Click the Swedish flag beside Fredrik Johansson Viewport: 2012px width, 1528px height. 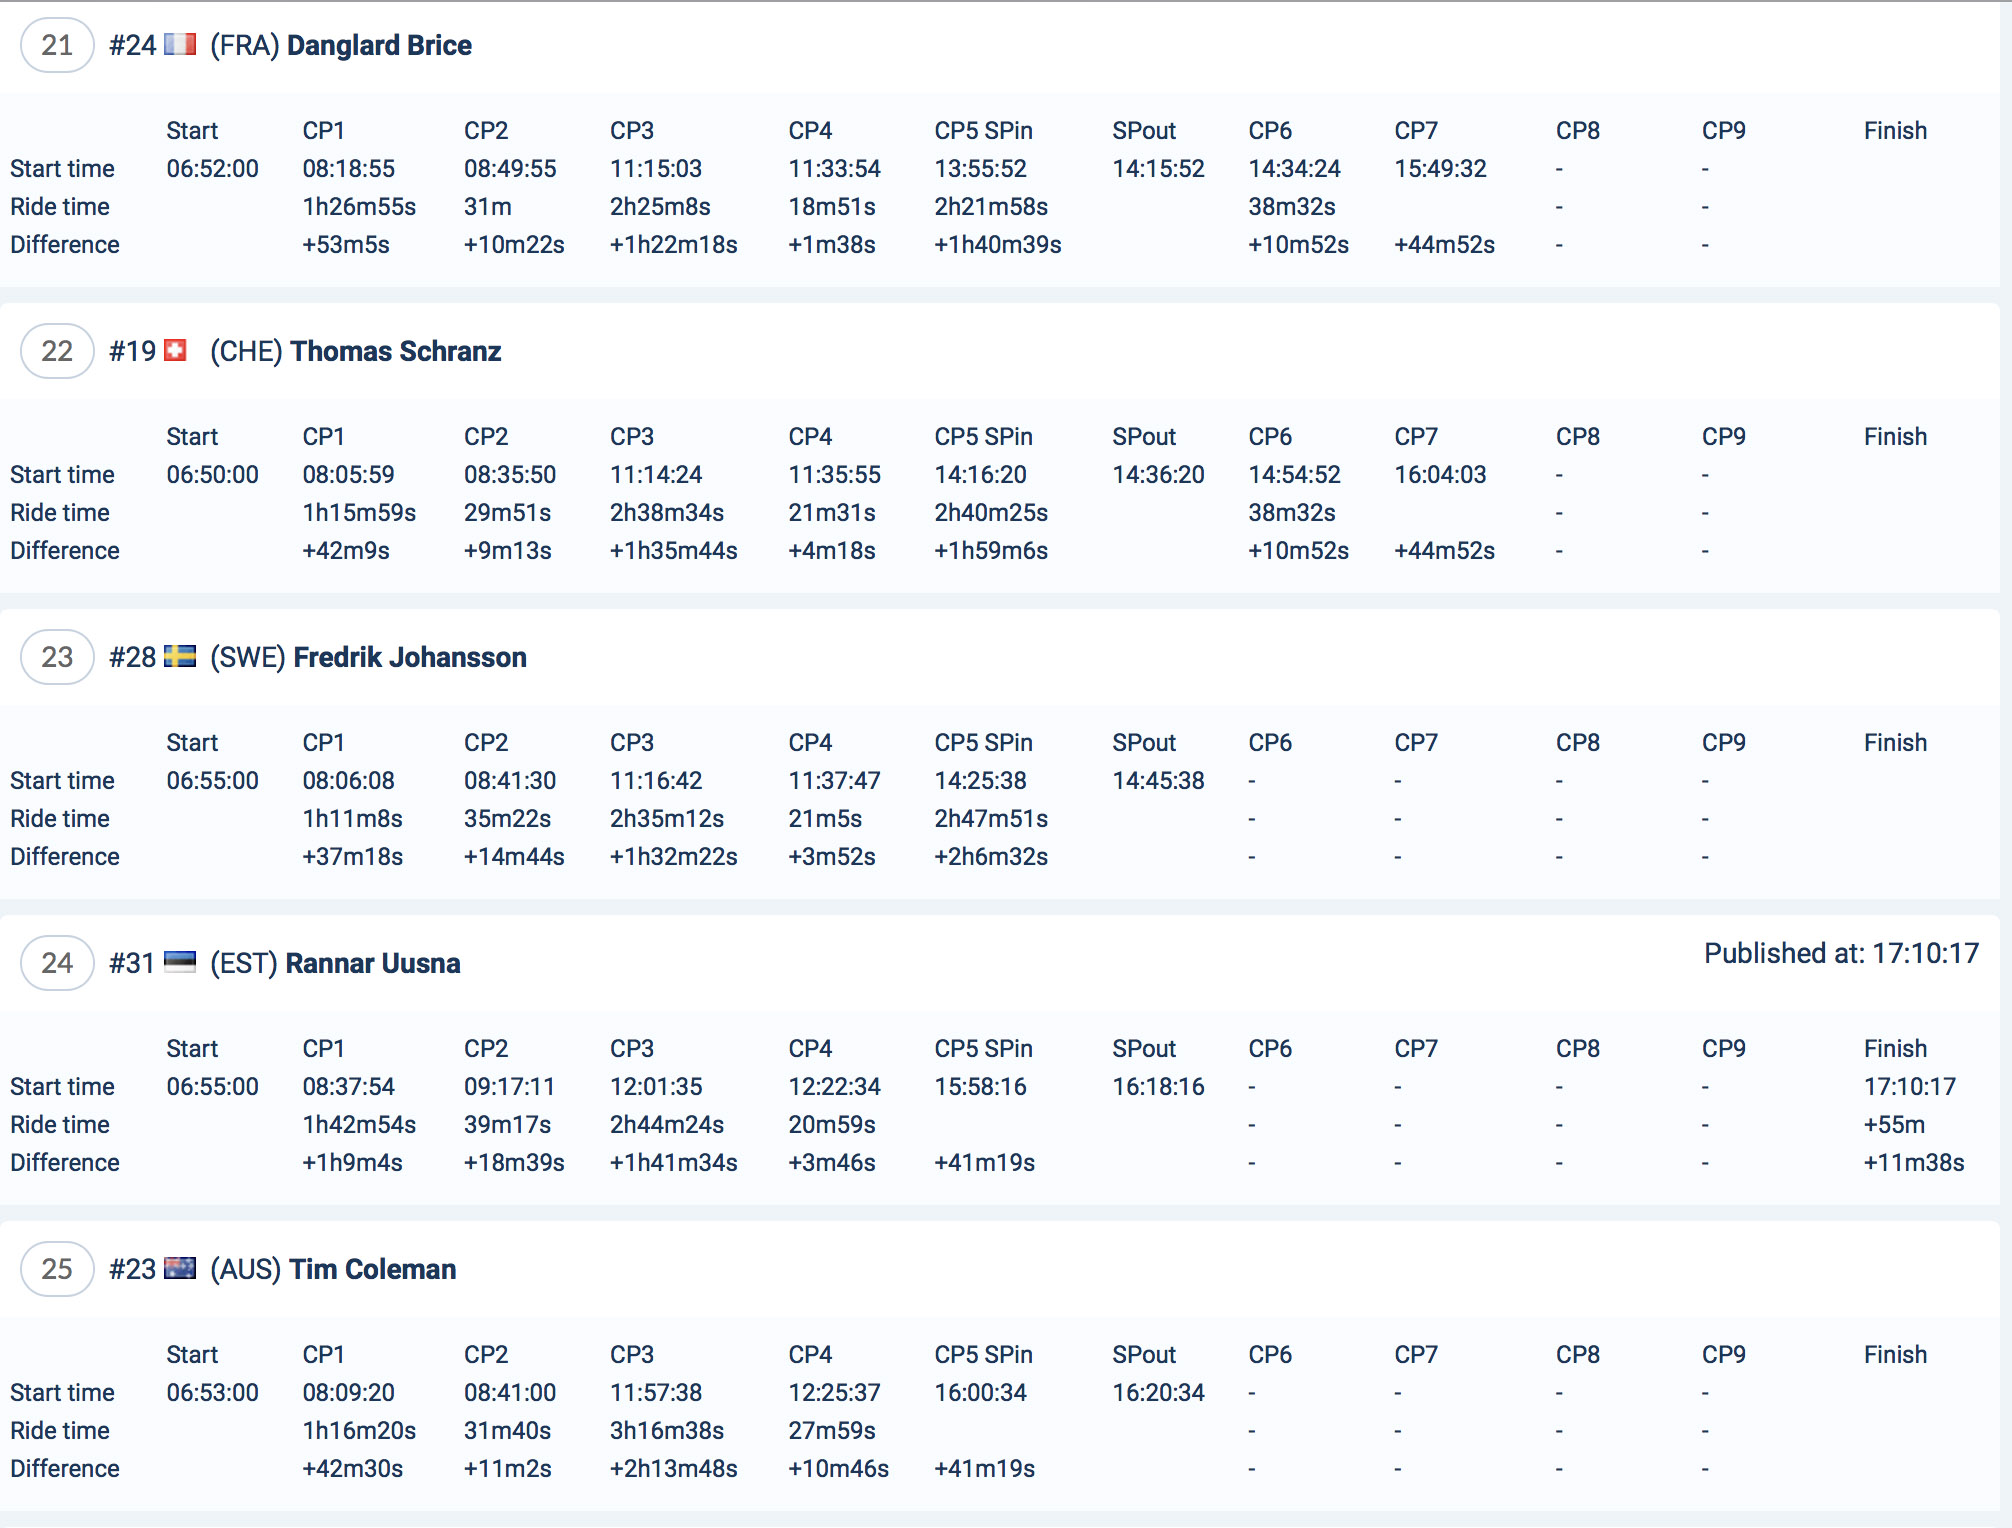tap(180, 657)
